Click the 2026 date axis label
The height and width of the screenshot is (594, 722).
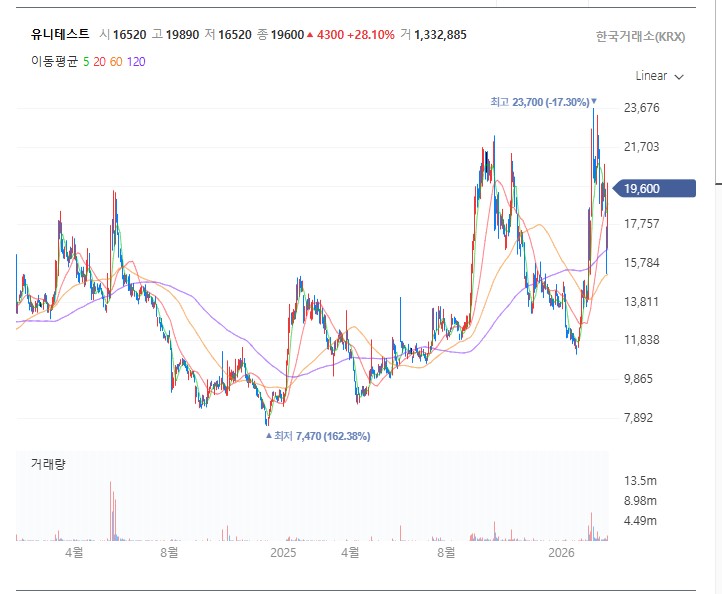tap(561, 553)
